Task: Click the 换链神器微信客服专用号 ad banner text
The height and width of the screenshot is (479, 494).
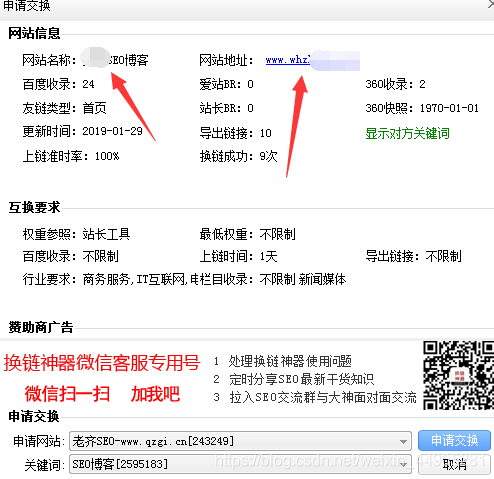Action: coord(102,363)
